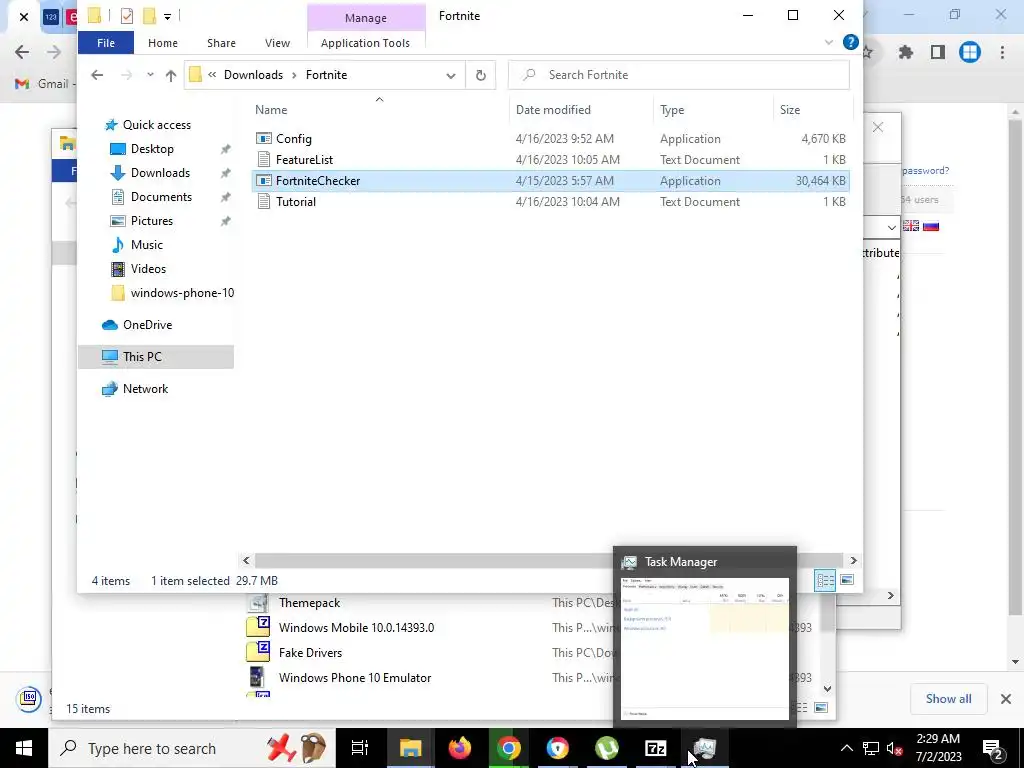Click Fortnite in the address breadcrumb
Screen dimensions: 1024x768
click(327, 75)
